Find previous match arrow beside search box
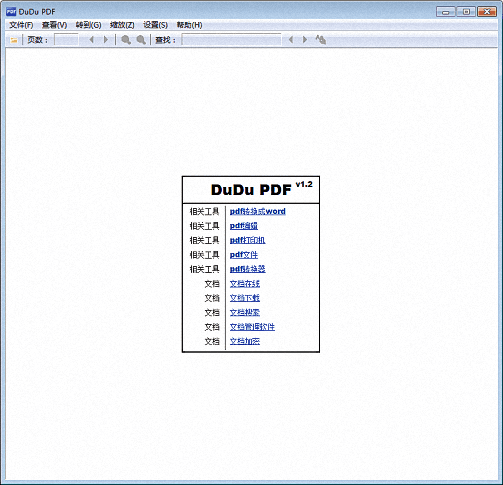The height and width of the screenshot is (485, 503). (291, 40)
